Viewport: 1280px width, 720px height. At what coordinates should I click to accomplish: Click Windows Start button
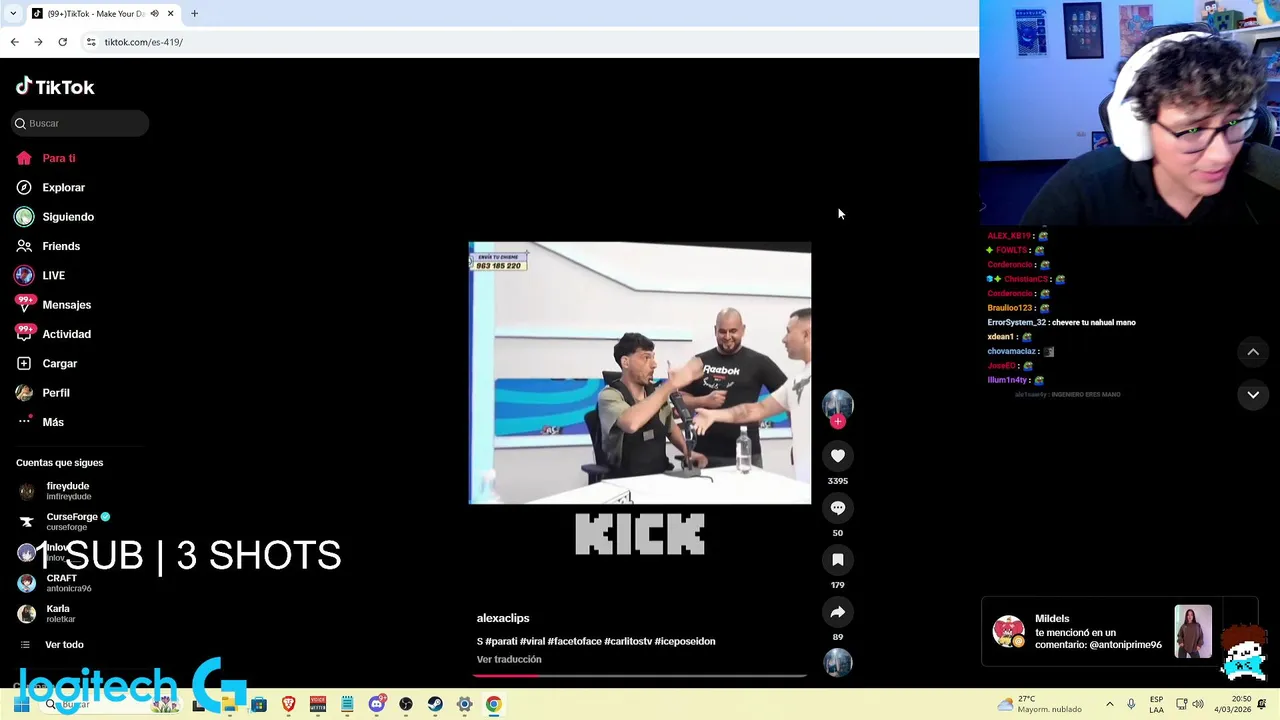(x=21, y=704)
